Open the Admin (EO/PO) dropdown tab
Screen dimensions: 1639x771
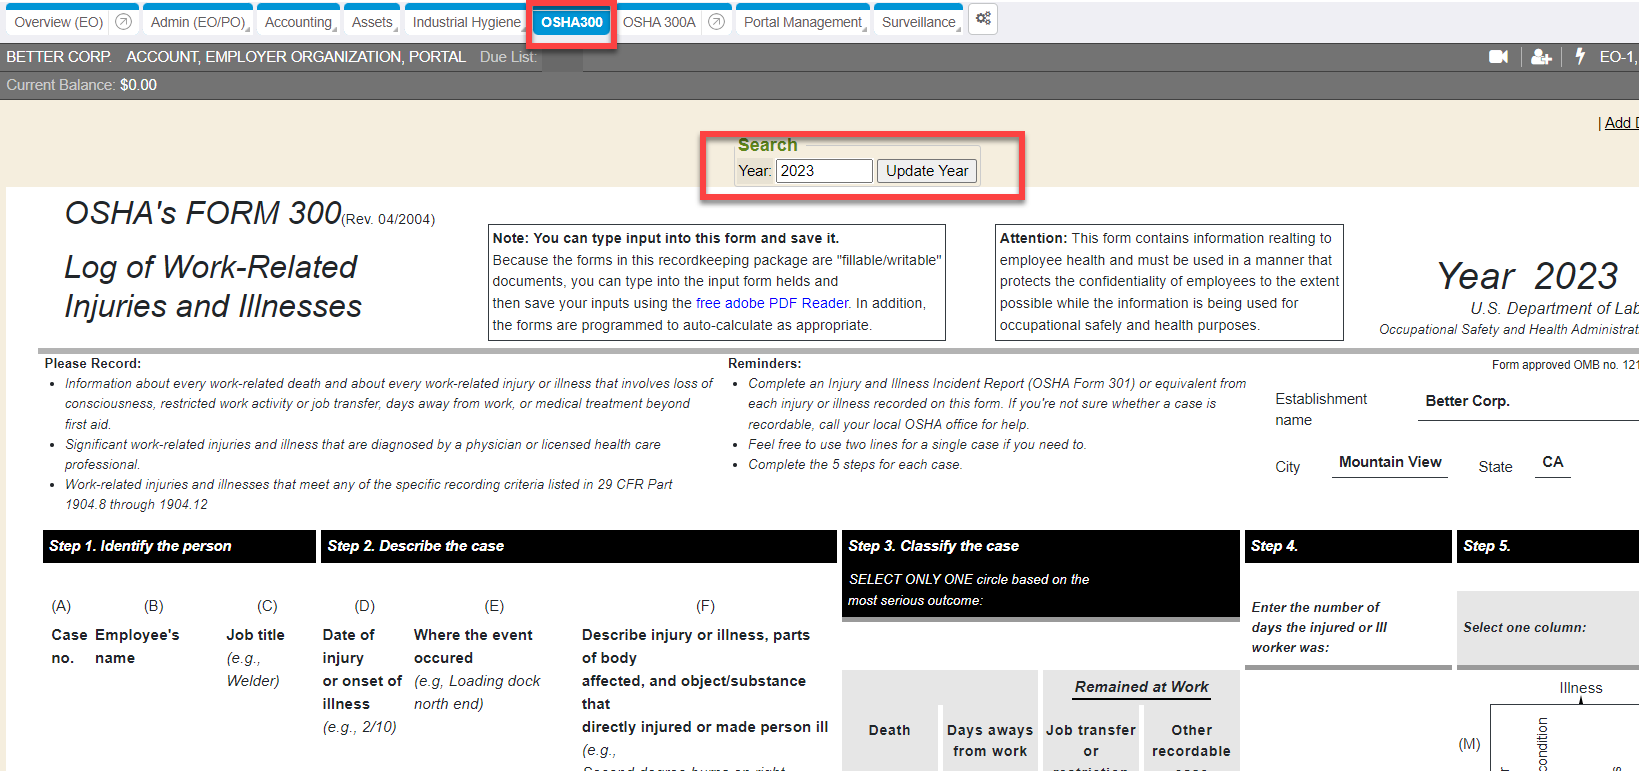coord(198,22)
